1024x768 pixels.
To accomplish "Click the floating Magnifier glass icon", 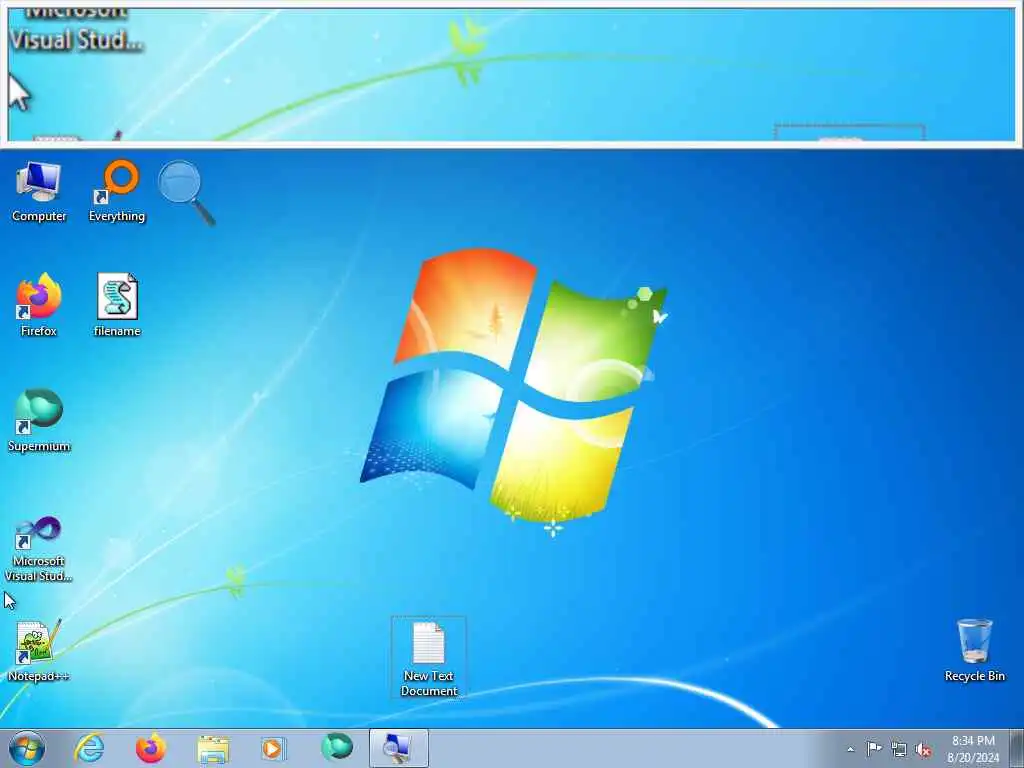I will pyautogui.click(x=187, y=193).
